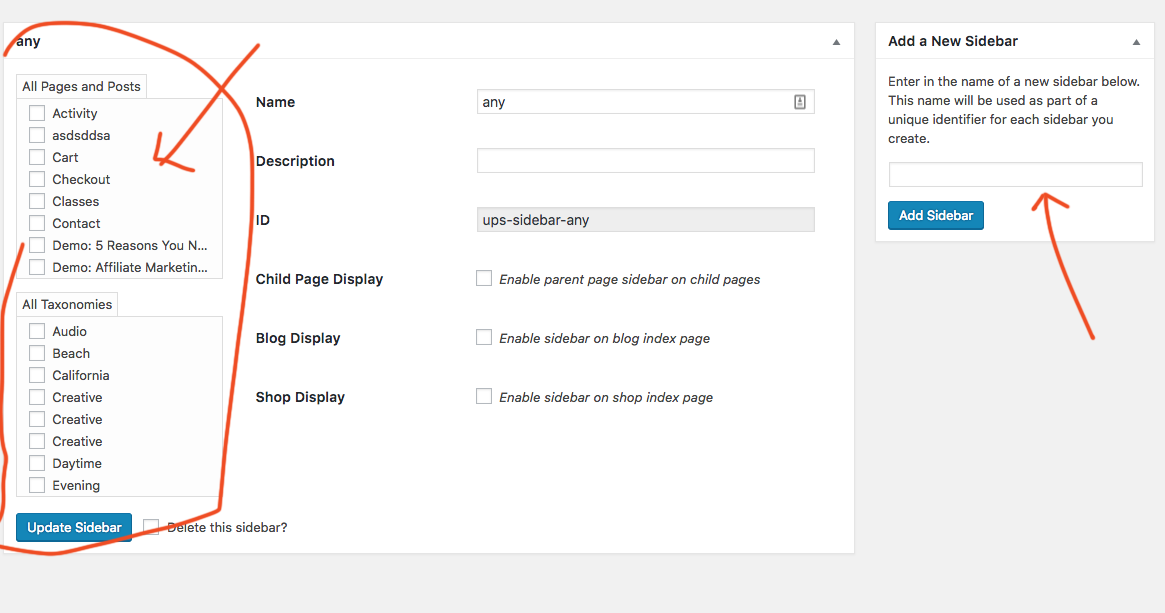The height and width of the screenshot is (613, 1165).
Task: Tick the Evening taxonomy checkbox
Action: pyautogui.click(x=37, y=485)
